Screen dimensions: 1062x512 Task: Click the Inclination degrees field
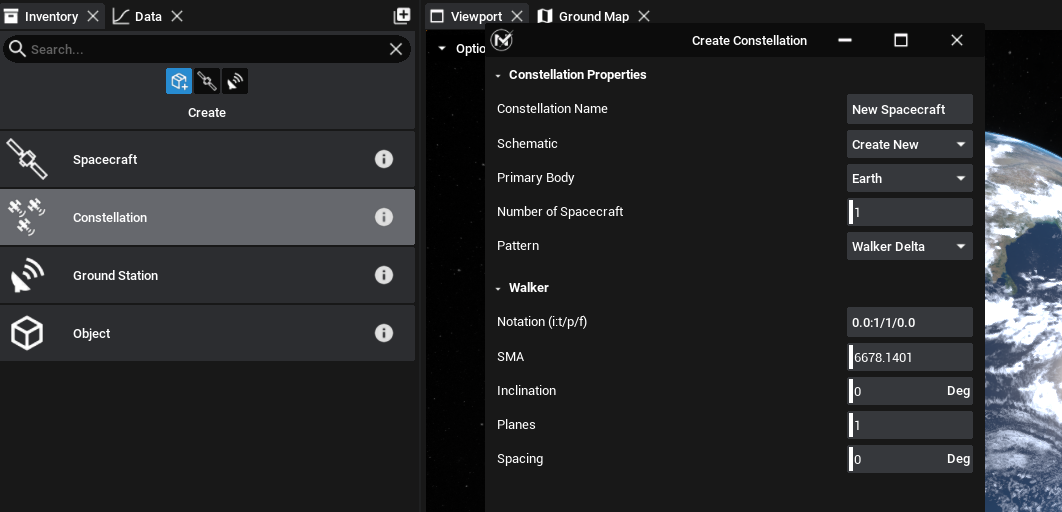tap(910, 391)
